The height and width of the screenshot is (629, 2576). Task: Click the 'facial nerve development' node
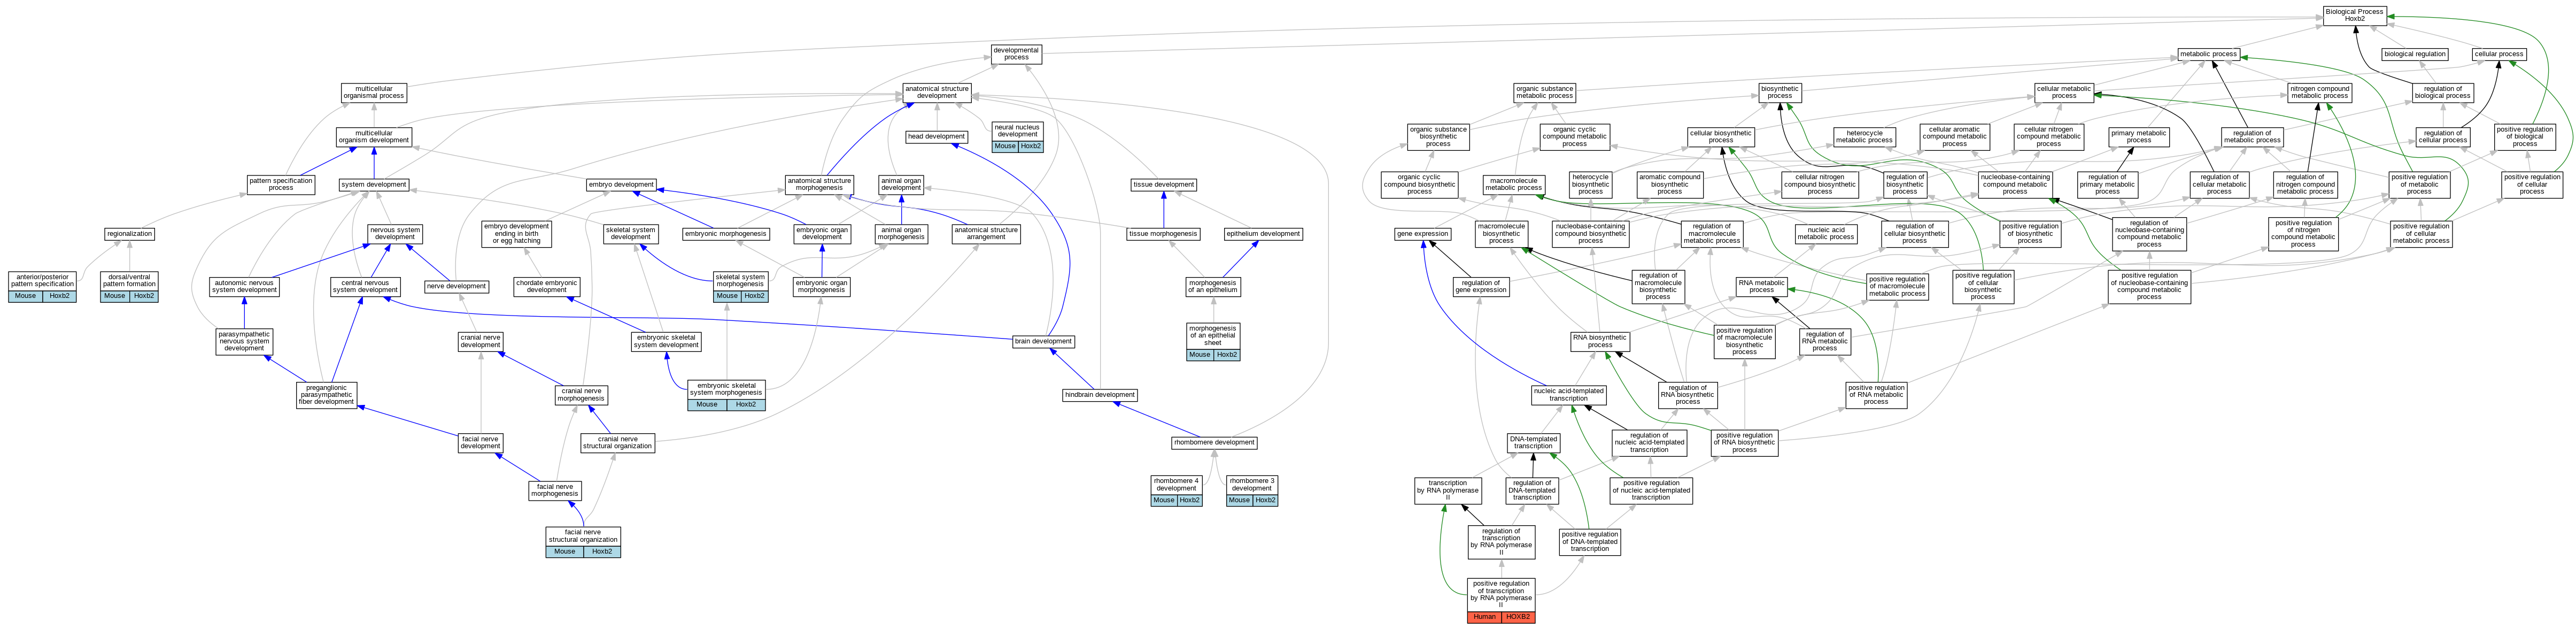point(481,443)
